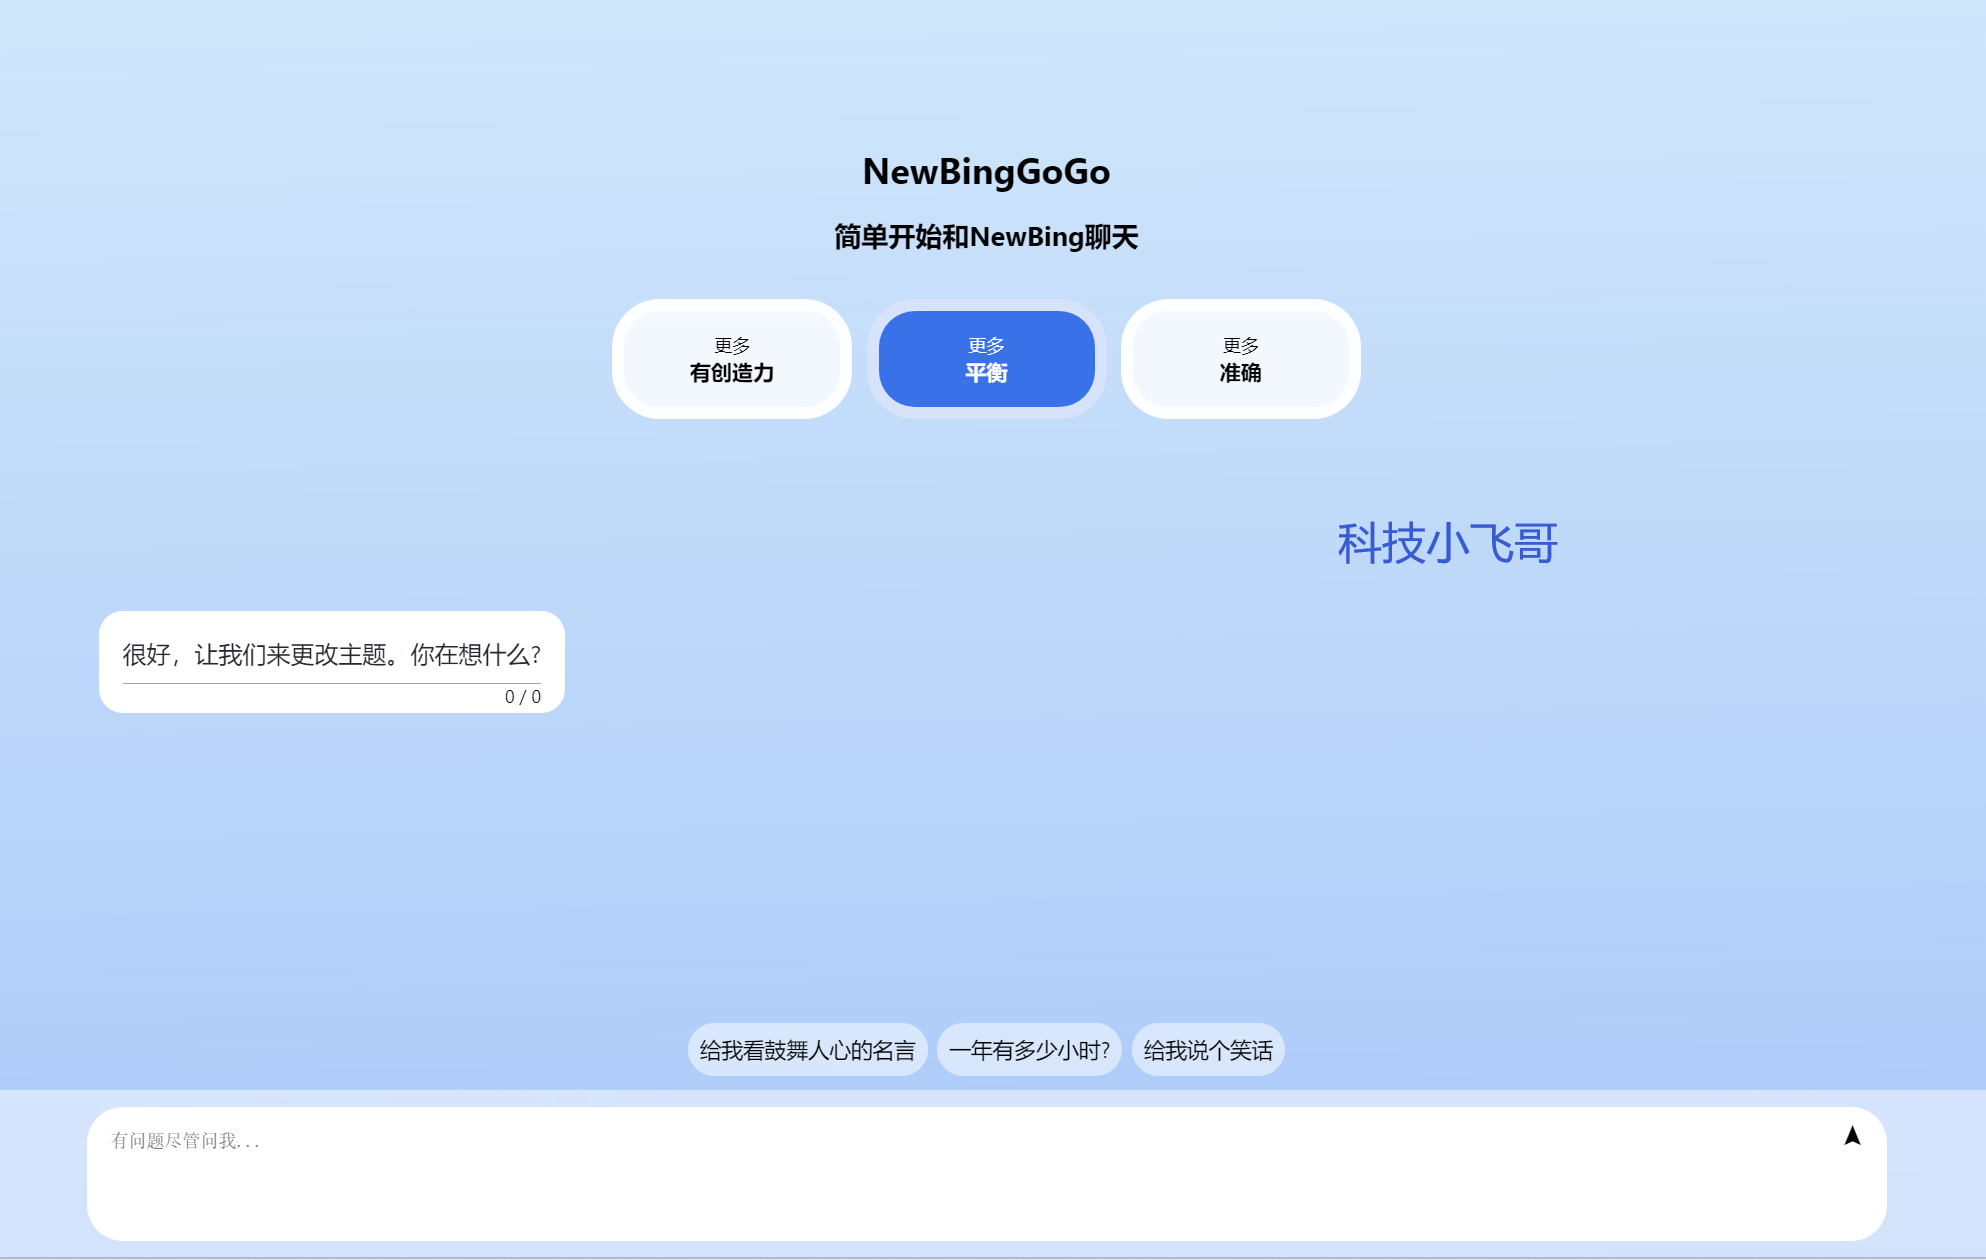Choose suggestion 给我看鼓舞人心的名言
1986x1260 pixels.
807,1050
